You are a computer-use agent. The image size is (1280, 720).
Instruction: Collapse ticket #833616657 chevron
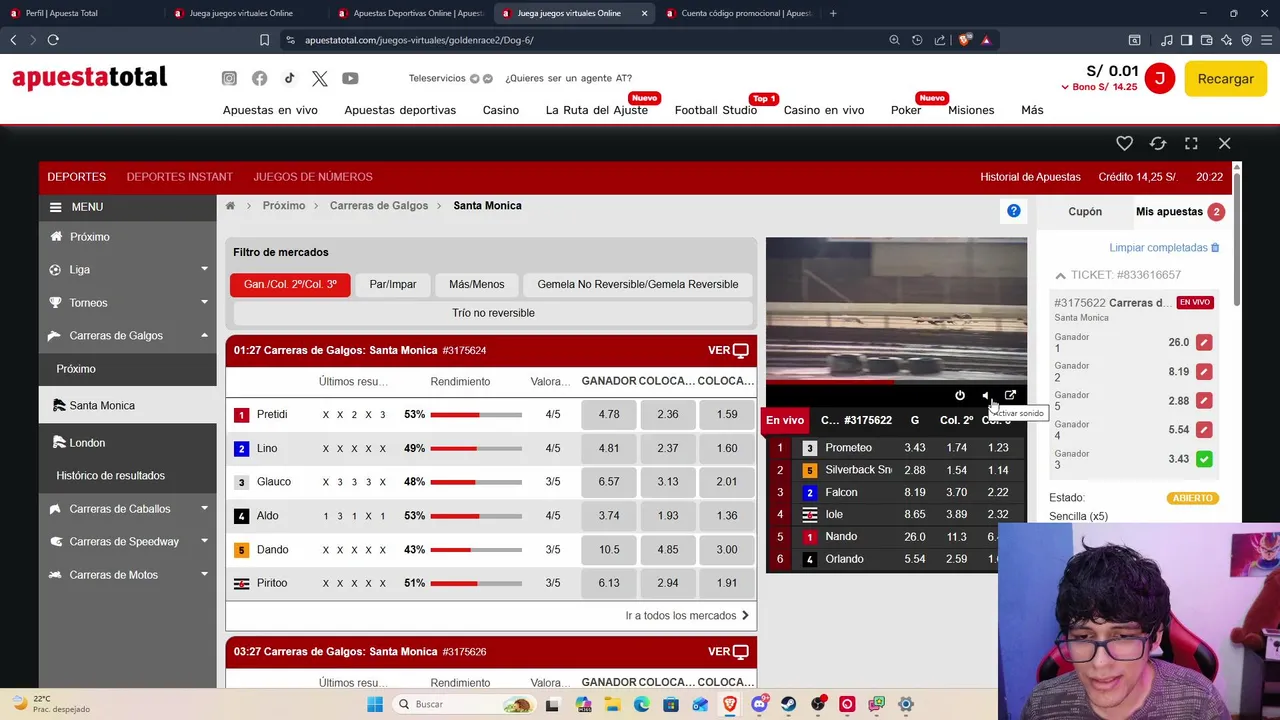click(x=1060, y=275)
